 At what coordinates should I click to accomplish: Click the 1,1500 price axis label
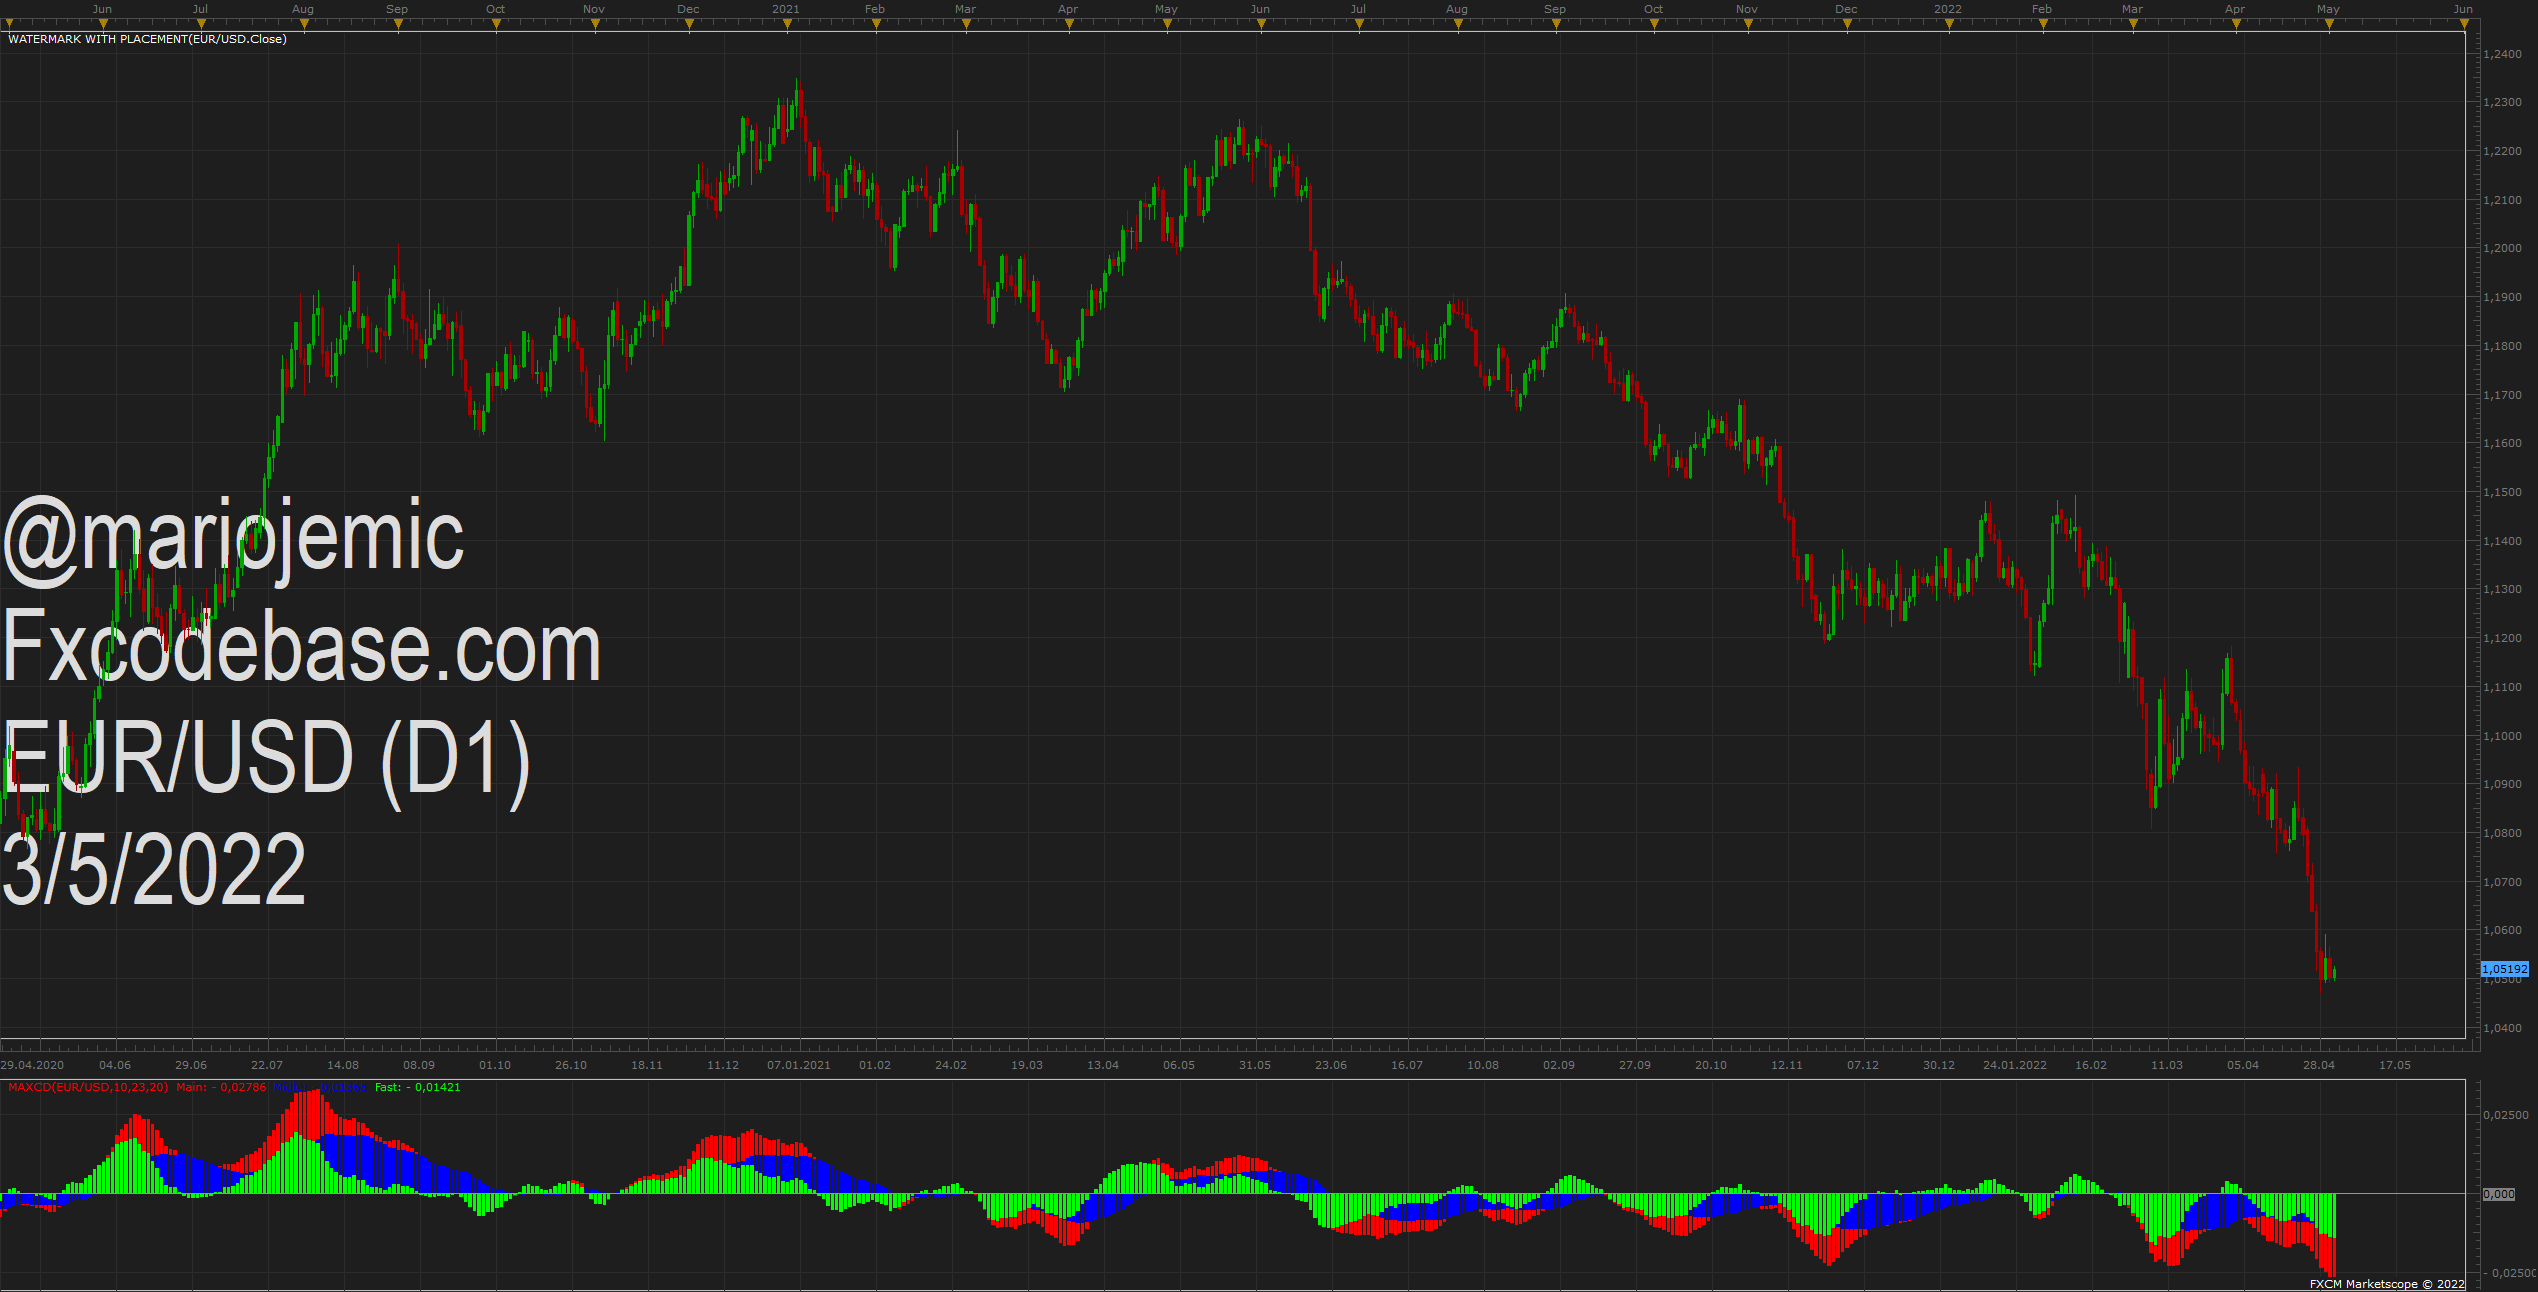(2501, 492)
